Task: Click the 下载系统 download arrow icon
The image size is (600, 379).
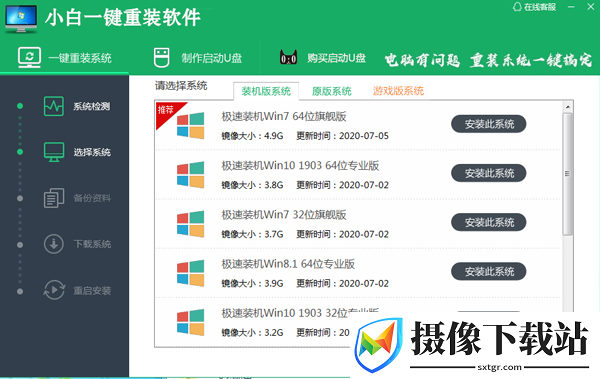Action: [54, 244]
